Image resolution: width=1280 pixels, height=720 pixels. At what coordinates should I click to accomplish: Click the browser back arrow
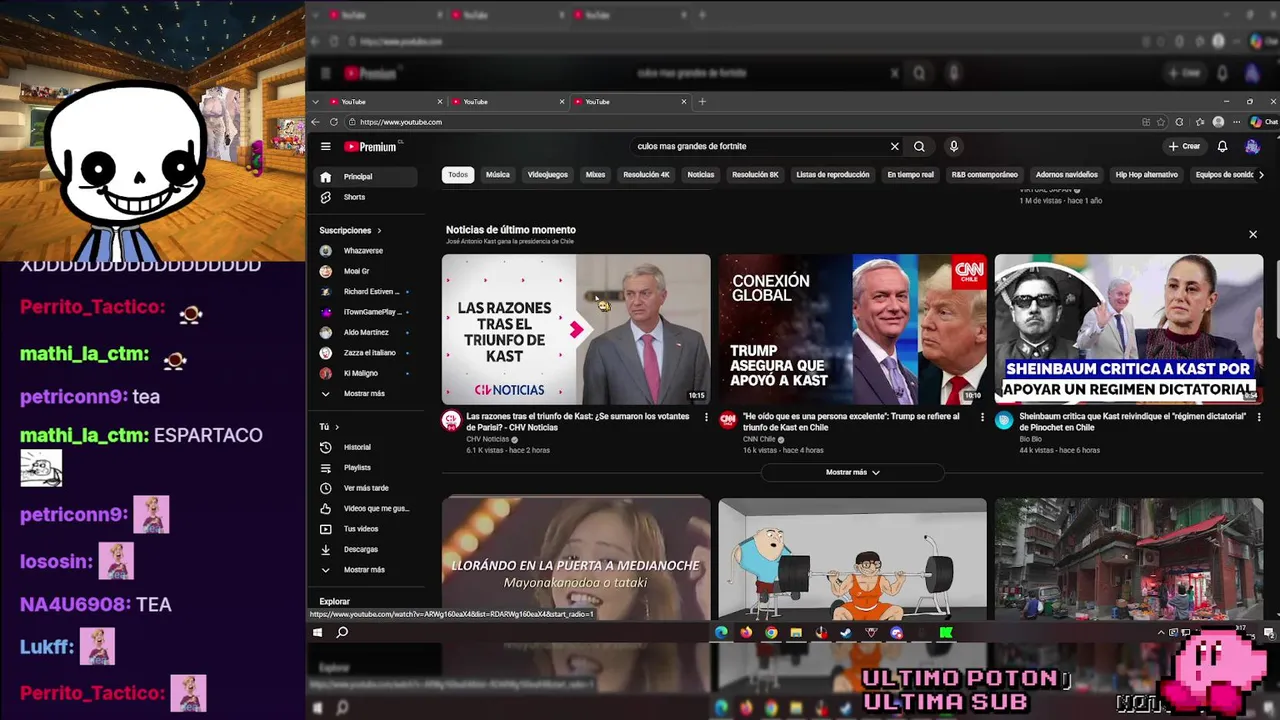(x=316, y=122)
